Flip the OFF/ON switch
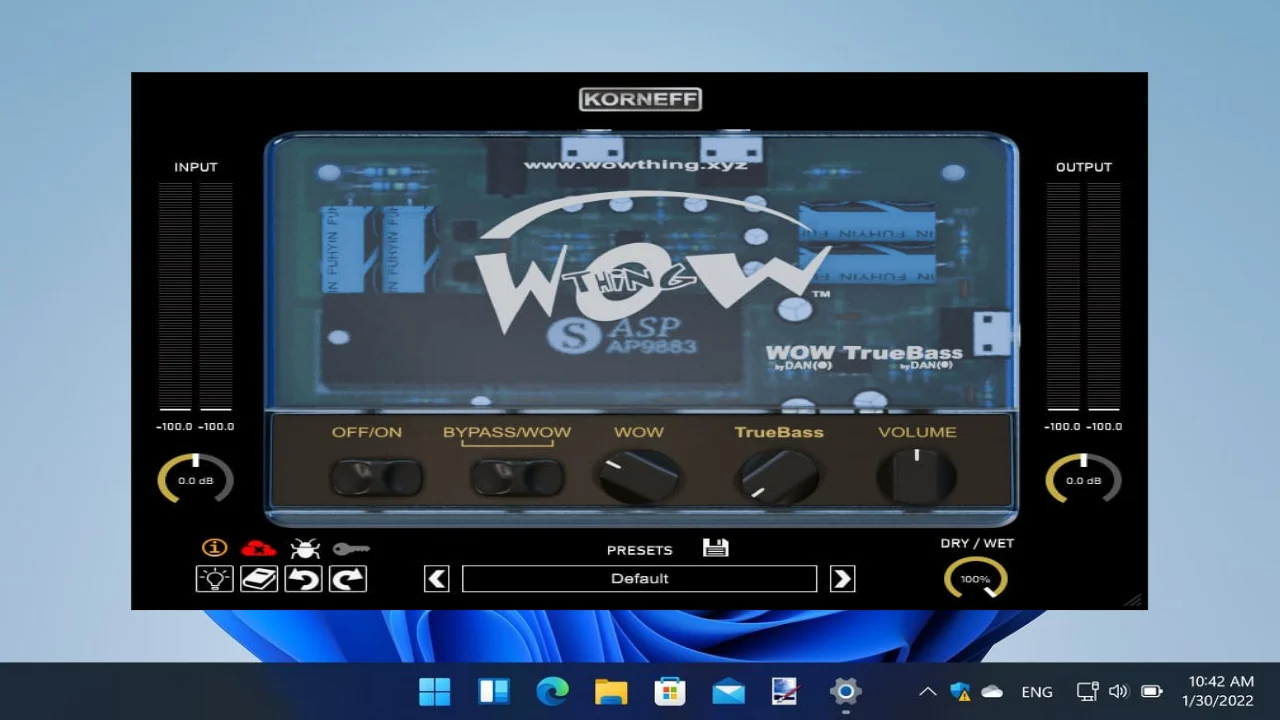1280x720 pixels. [x=376, y=477]
